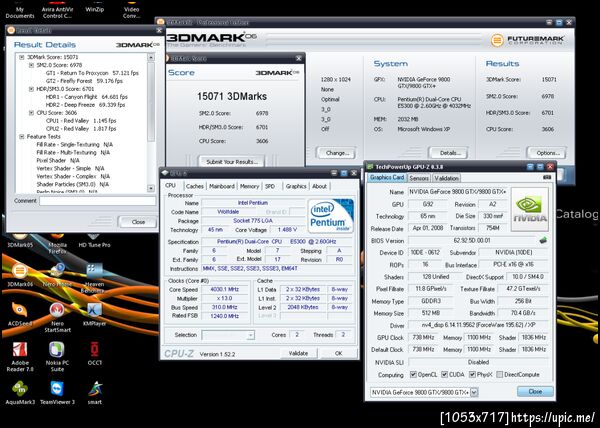Click the Validate button in CPU-Z
This screenshot has height=428, width=600.
click(298, 353)
